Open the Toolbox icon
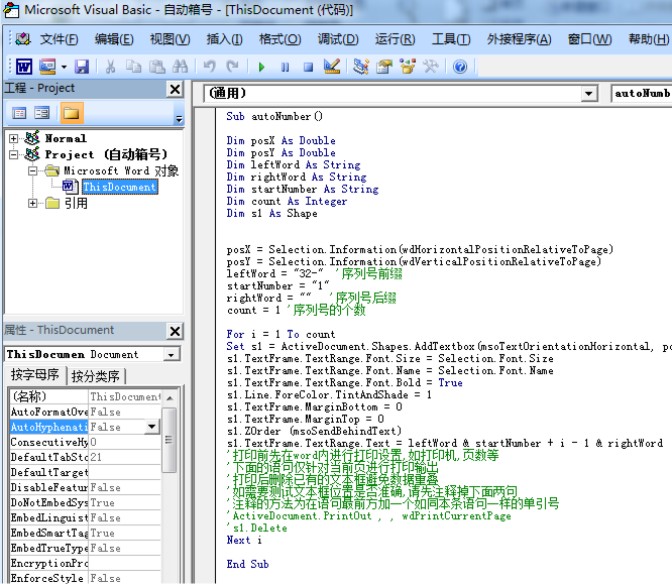 point(431,66)
